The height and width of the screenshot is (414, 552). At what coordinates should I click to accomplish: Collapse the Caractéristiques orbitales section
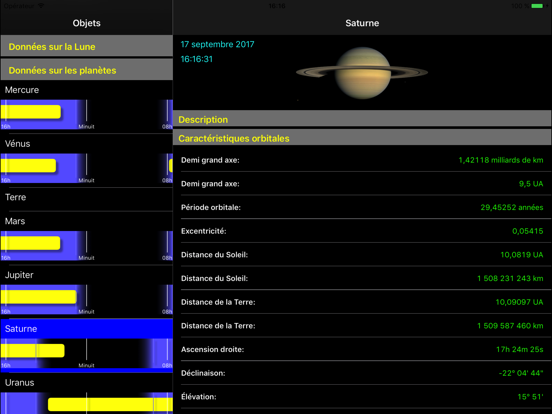362,138
